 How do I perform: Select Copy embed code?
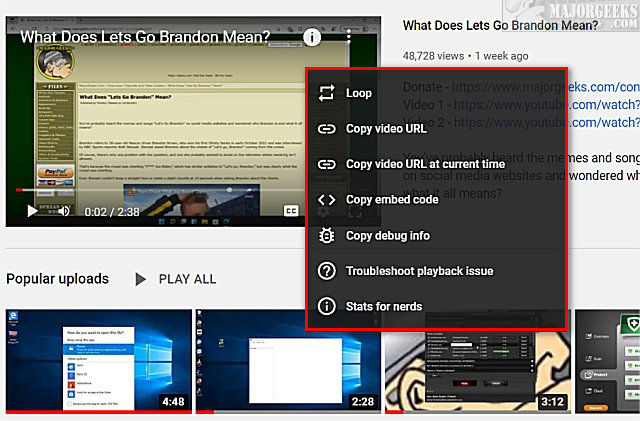click(x=436, y=200)
